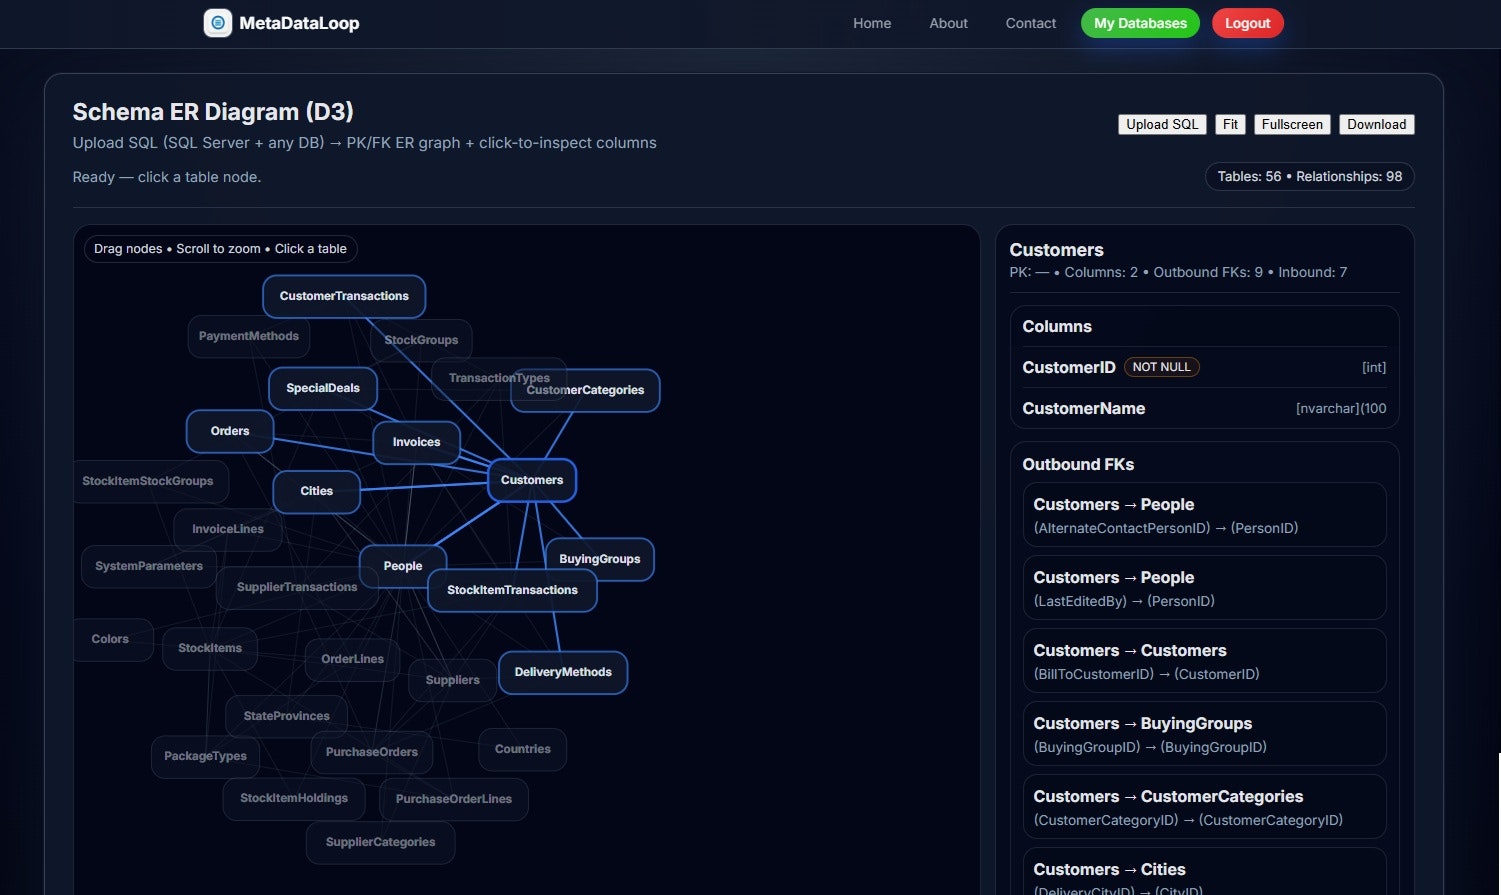Select the Customers → Customers FK card

tap(1204, 661)
